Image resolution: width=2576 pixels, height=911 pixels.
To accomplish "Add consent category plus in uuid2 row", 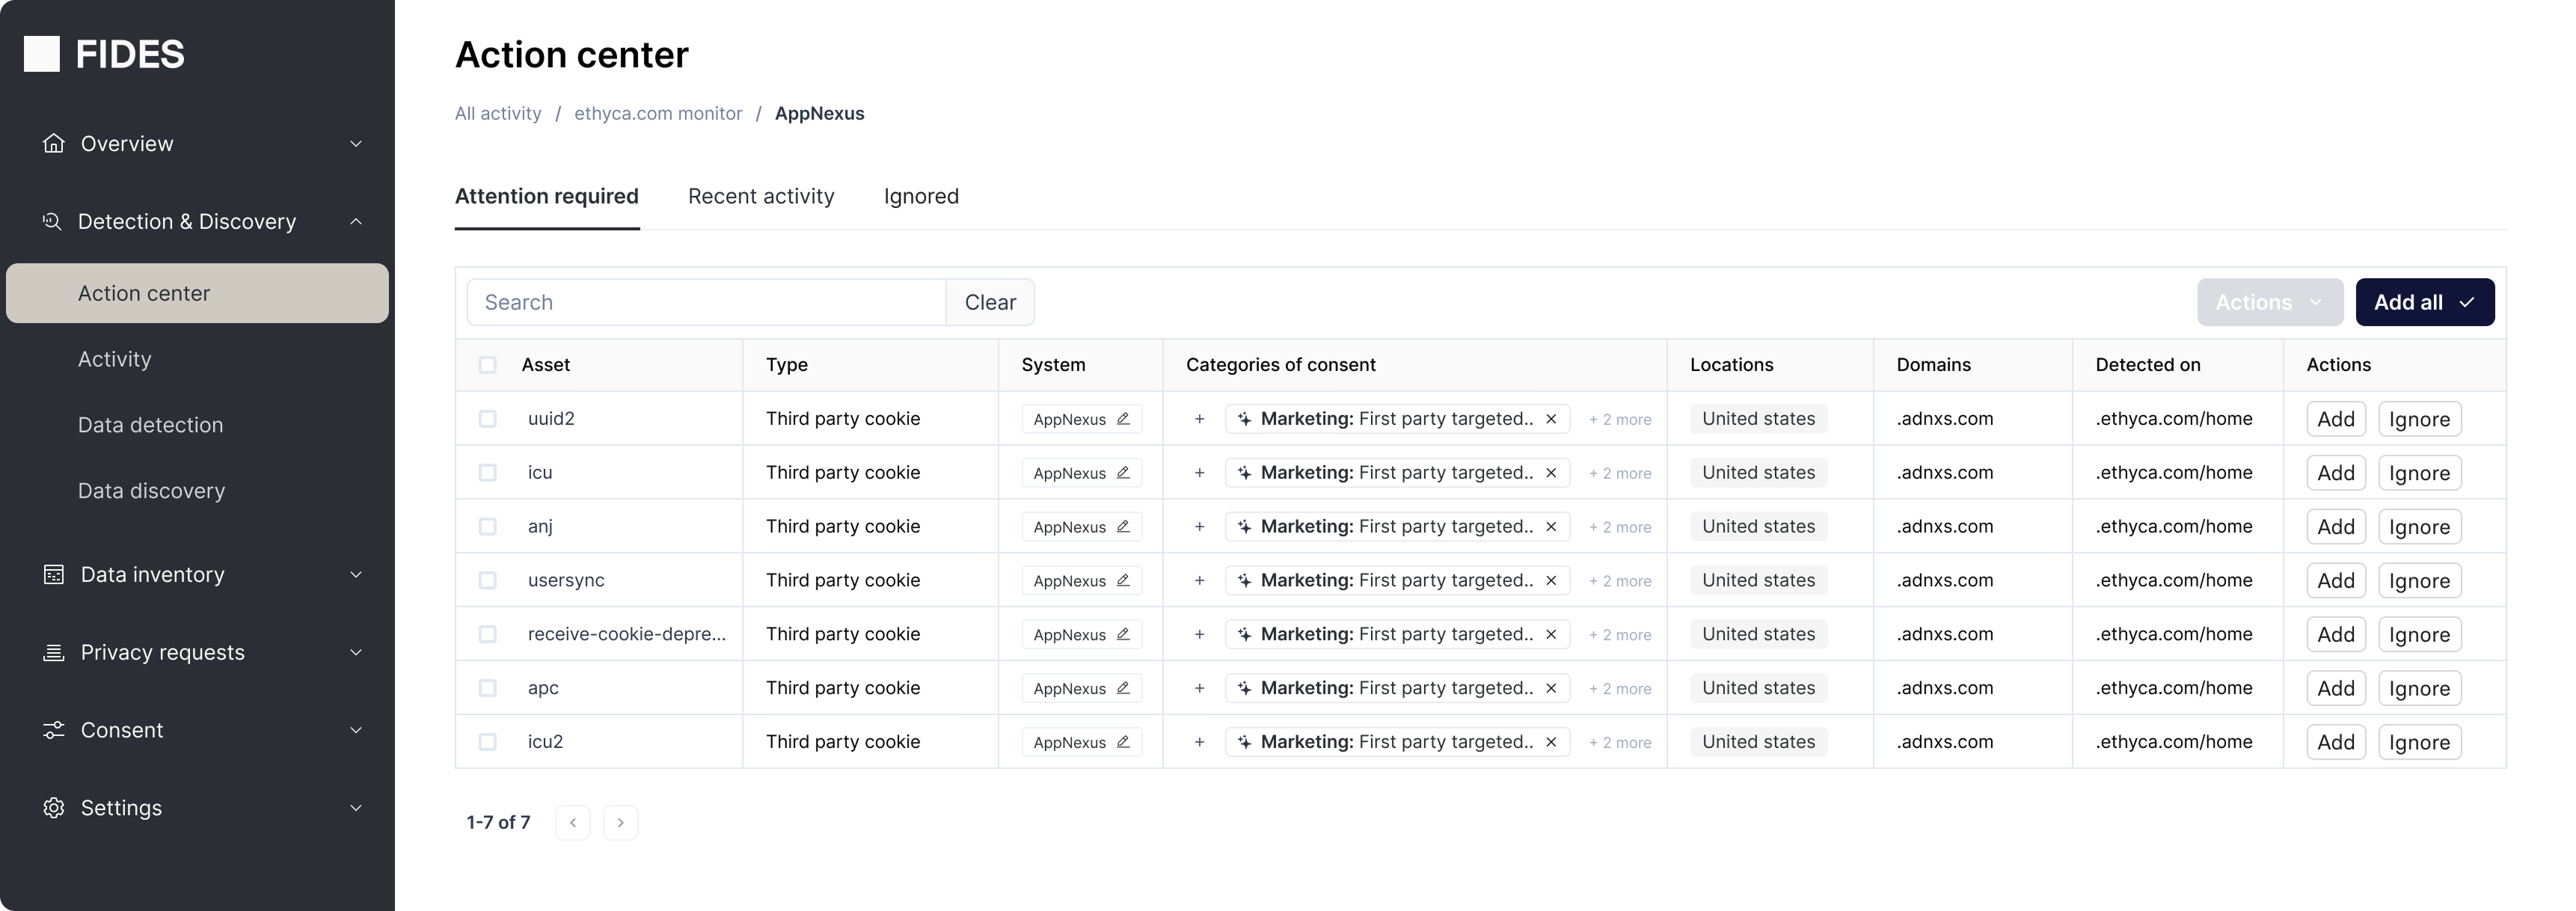I will pos(1199,419).
